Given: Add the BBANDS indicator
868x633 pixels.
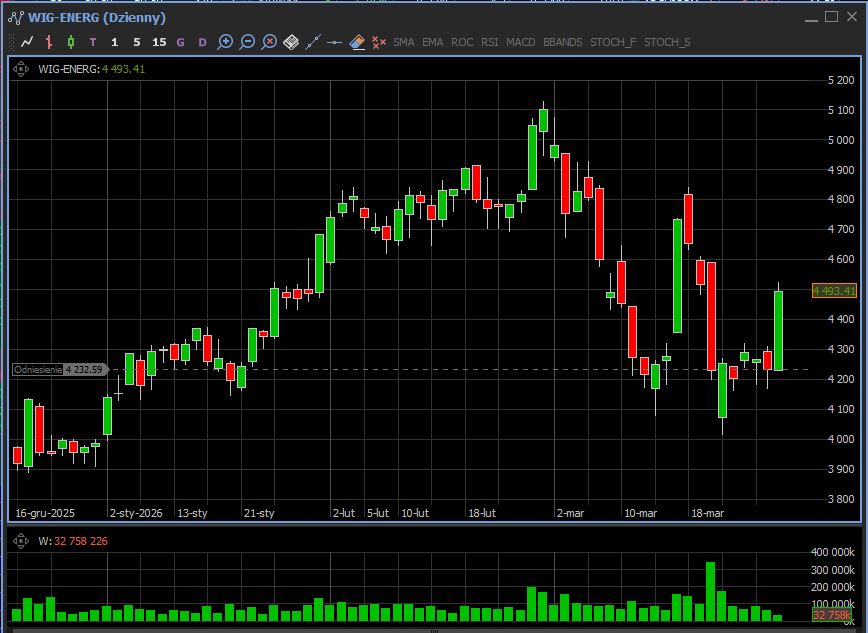Looking at the screenshot, I should [563, 42].
